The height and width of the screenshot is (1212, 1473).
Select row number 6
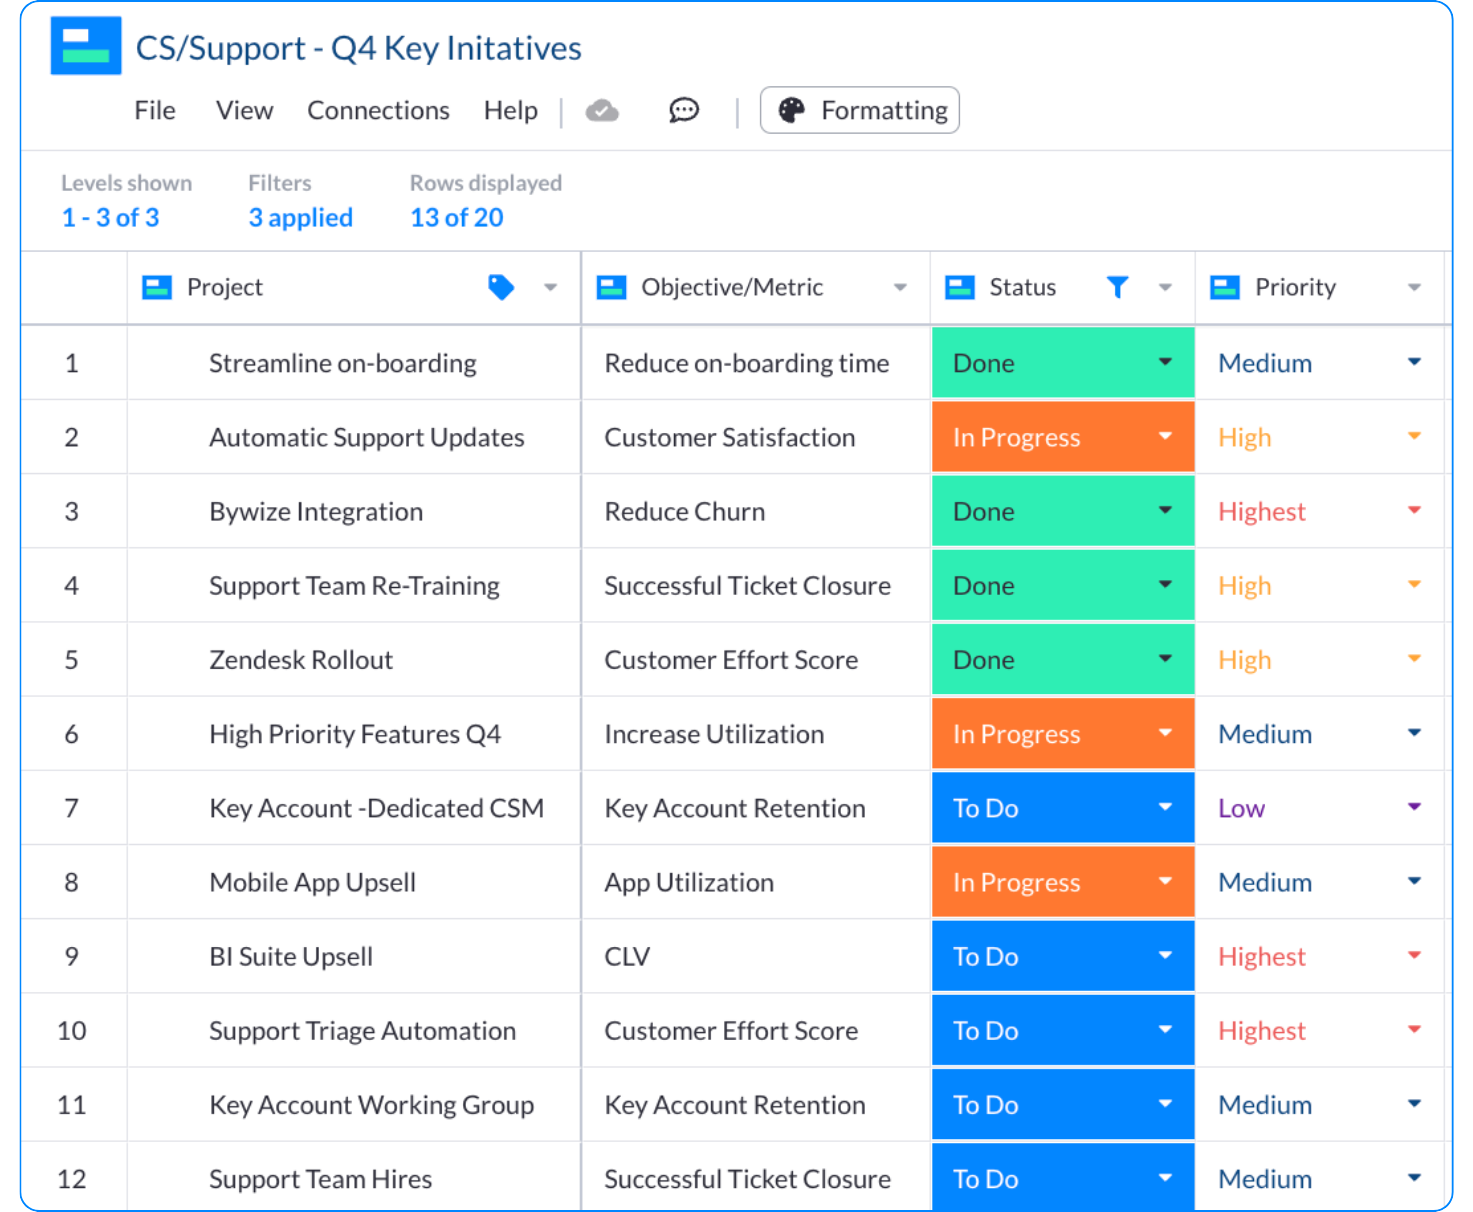click(x=72, y=734)
